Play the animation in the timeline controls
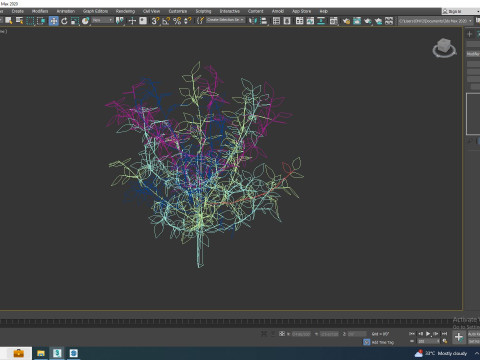This screenshot has height=360, width=480. [428, 334]
